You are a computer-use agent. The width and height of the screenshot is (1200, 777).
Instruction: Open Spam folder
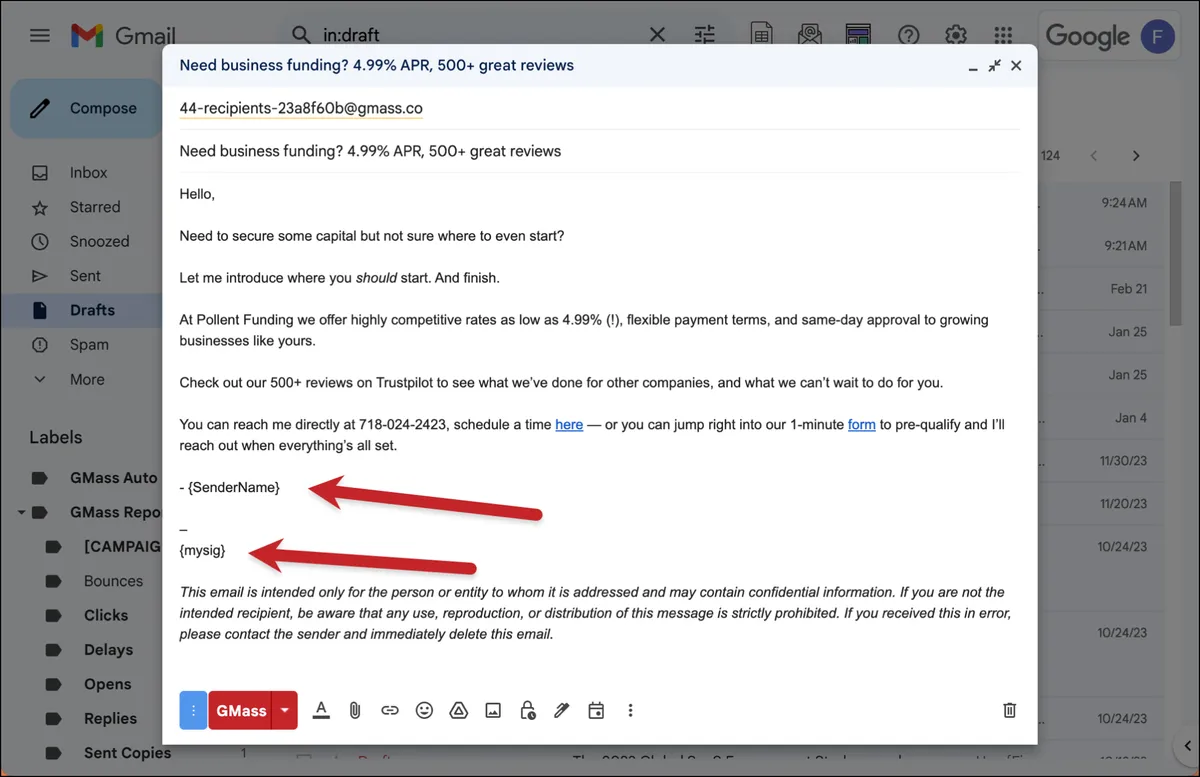coord(89,344)
